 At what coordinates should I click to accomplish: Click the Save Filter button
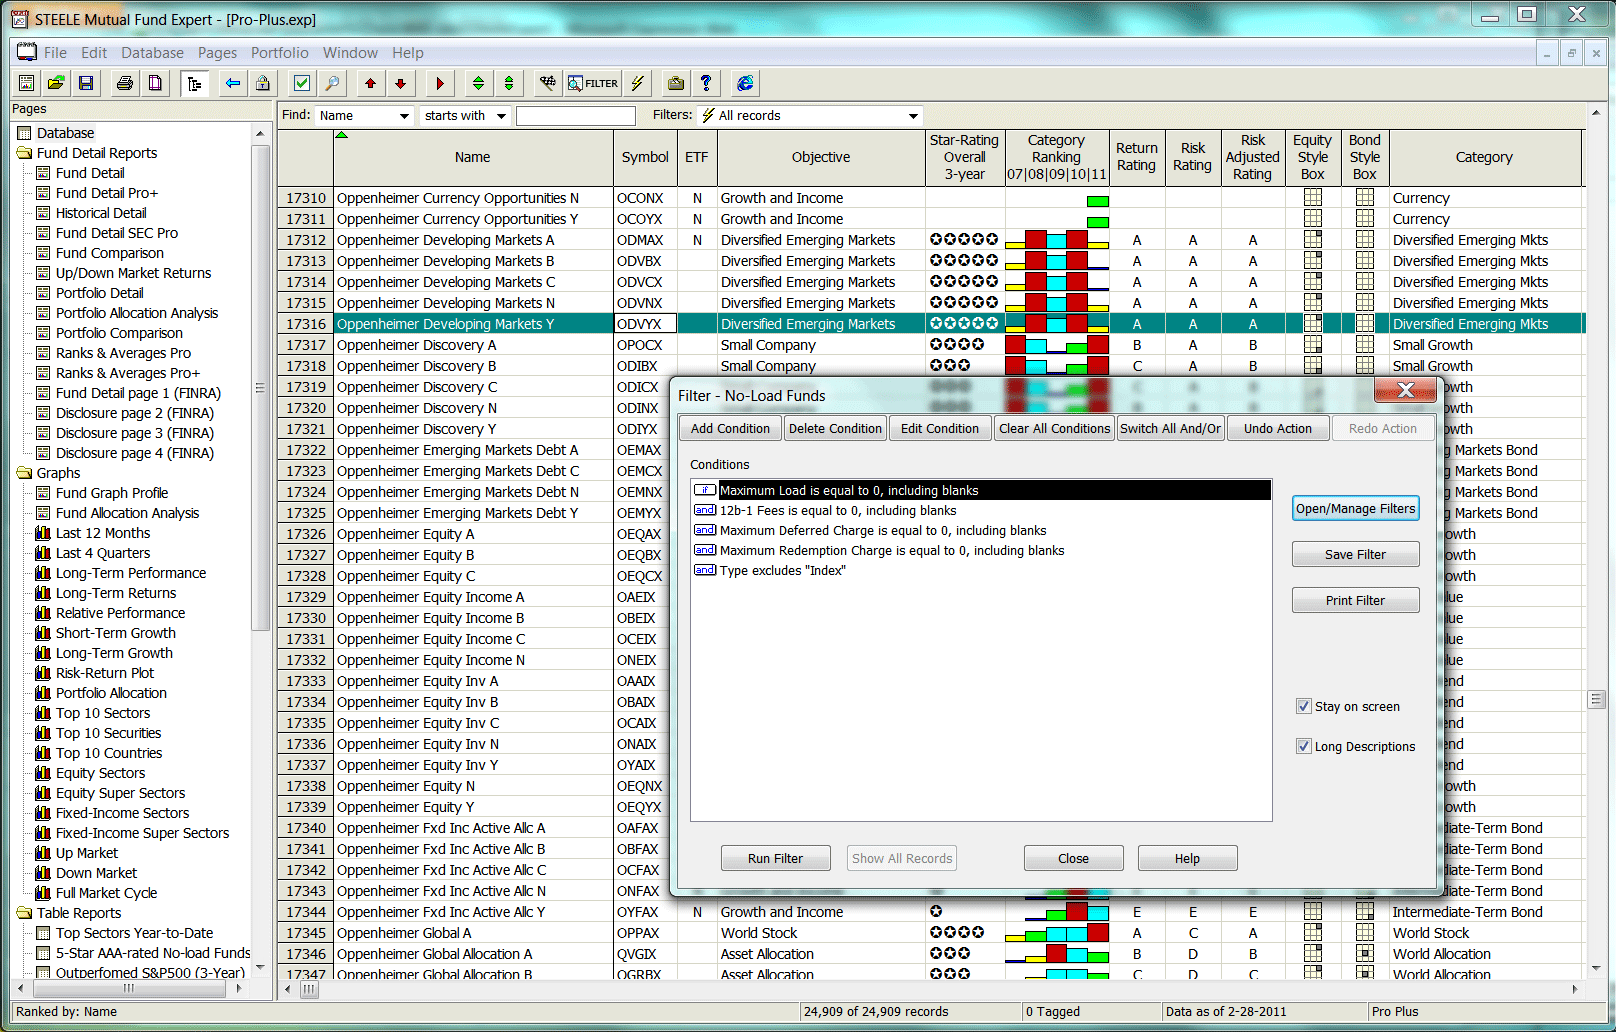click(1355, 554)
